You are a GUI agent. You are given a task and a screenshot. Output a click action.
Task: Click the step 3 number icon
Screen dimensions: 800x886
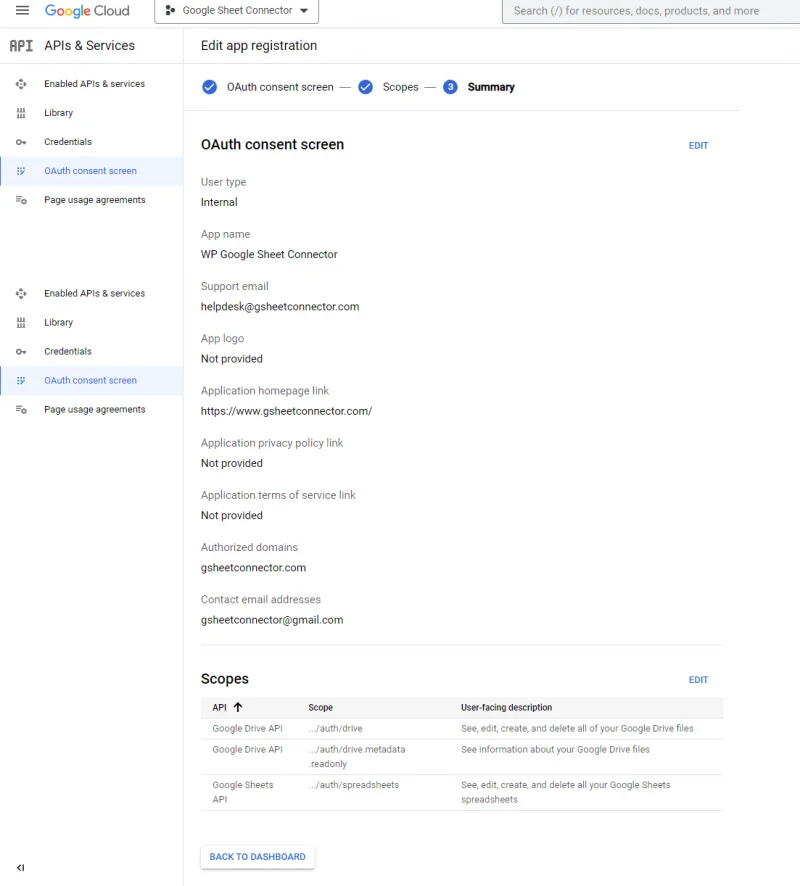click(x=450, y=87)
